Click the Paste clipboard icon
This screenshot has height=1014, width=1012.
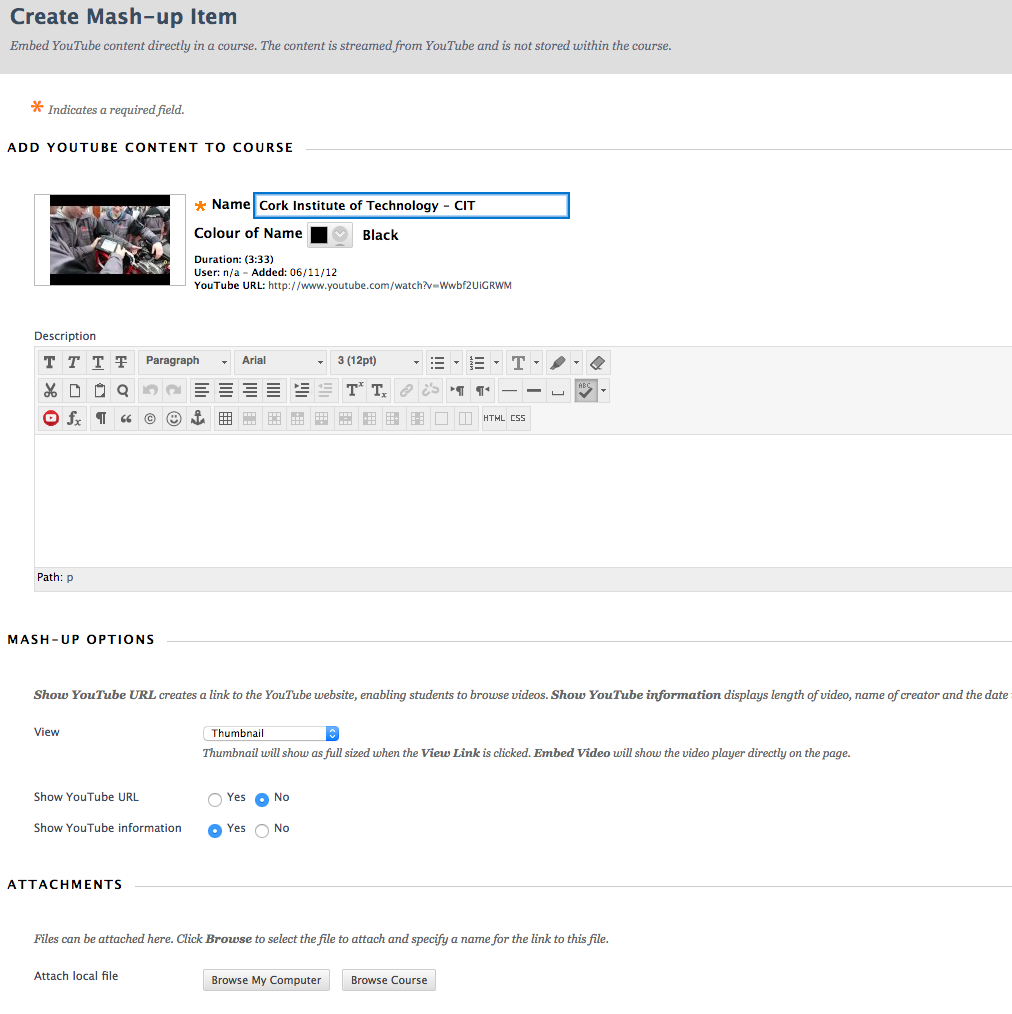click(100, 391)
